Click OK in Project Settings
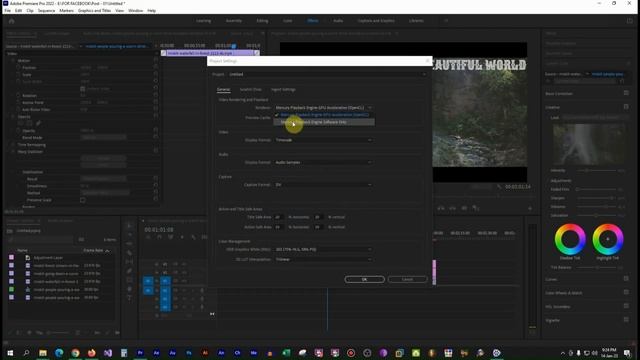This screenshot has width=640, height=360. click(364, 279)
